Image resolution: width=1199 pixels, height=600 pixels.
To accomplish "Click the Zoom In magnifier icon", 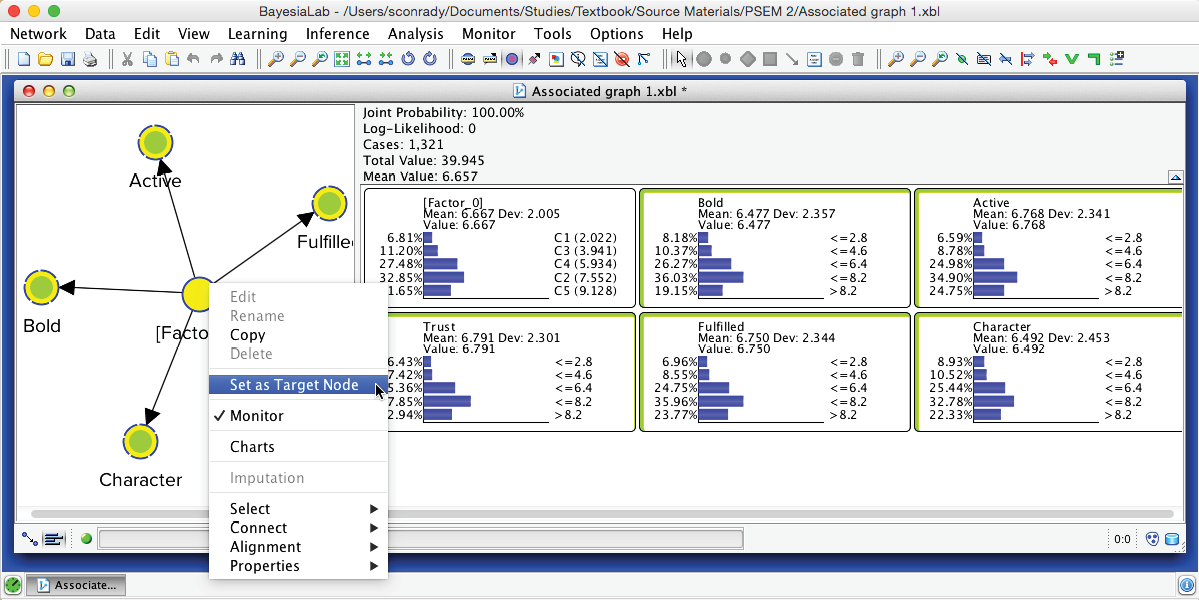I will (x=275, y=59).
